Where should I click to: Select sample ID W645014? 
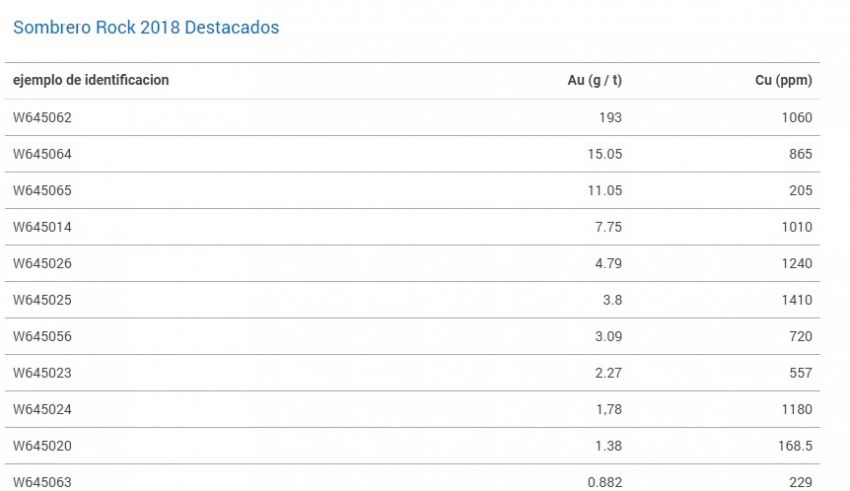[42, 227]
